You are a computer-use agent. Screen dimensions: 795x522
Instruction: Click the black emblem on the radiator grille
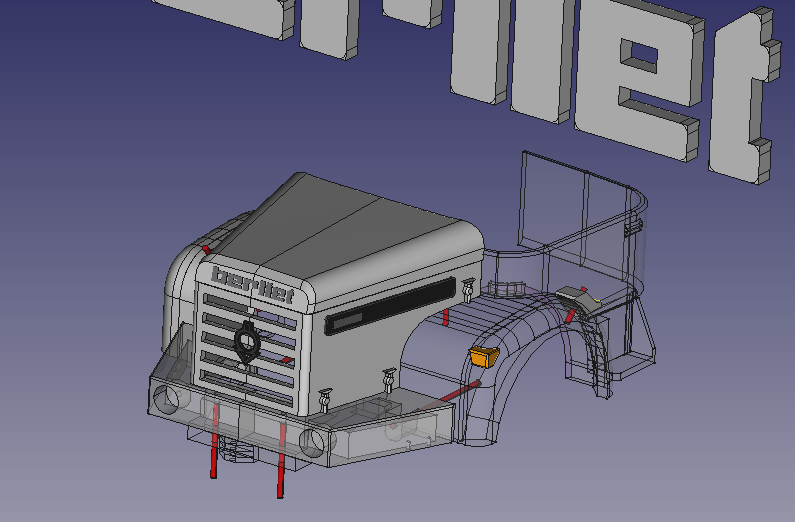247,343
